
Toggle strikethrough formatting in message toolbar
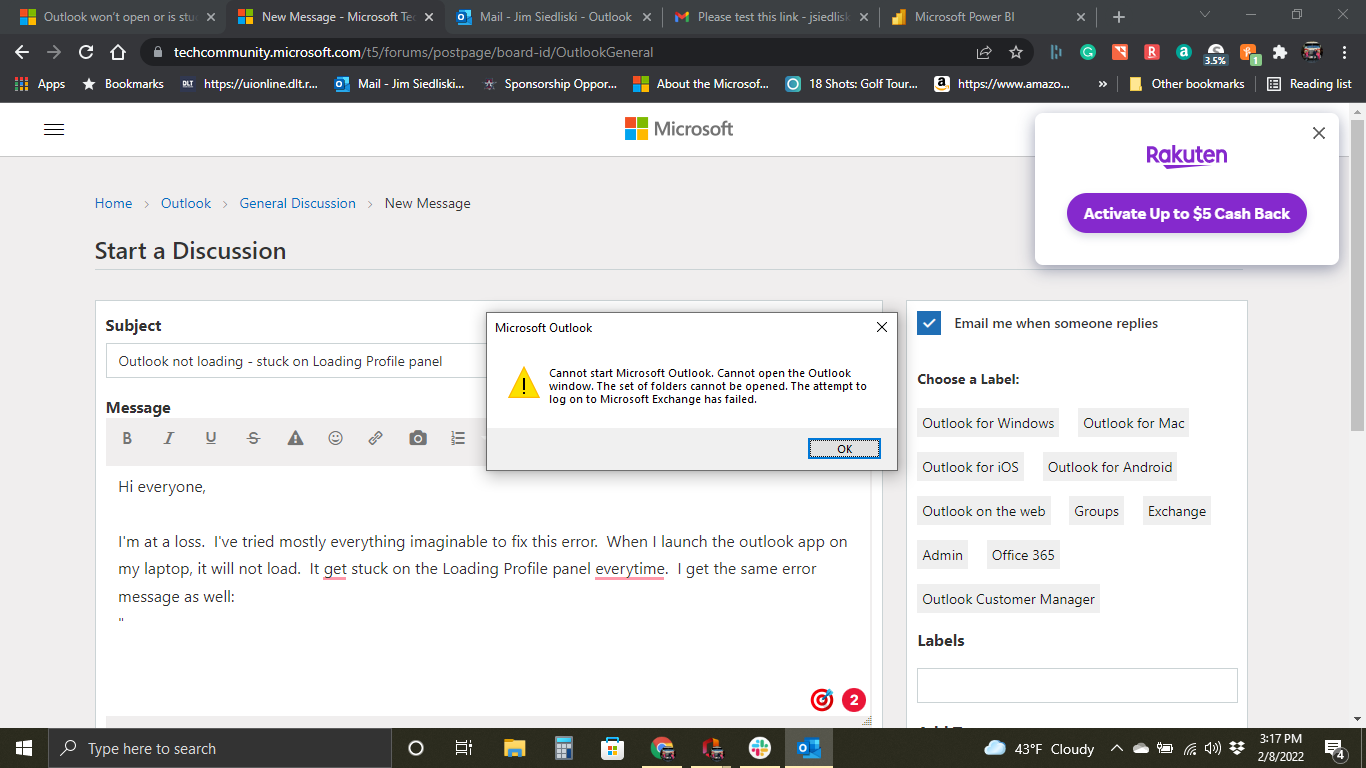click(253, 438)
